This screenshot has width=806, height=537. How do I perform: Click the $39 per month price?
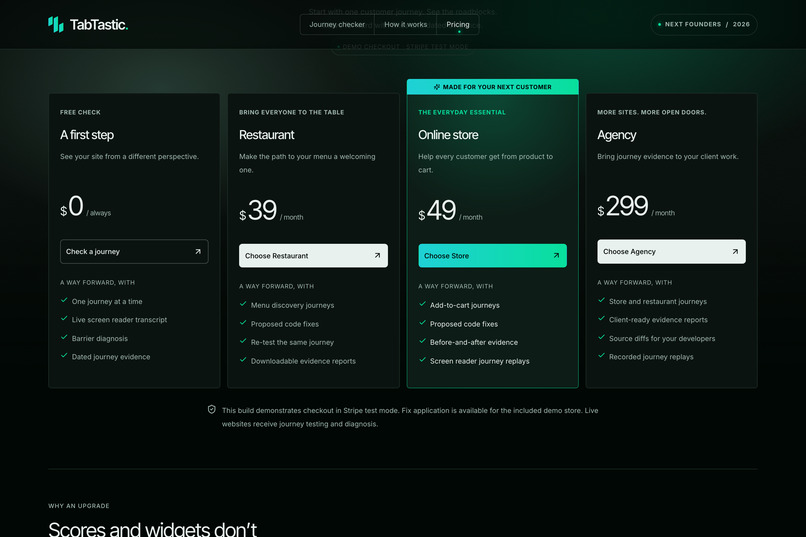point(271,211)
